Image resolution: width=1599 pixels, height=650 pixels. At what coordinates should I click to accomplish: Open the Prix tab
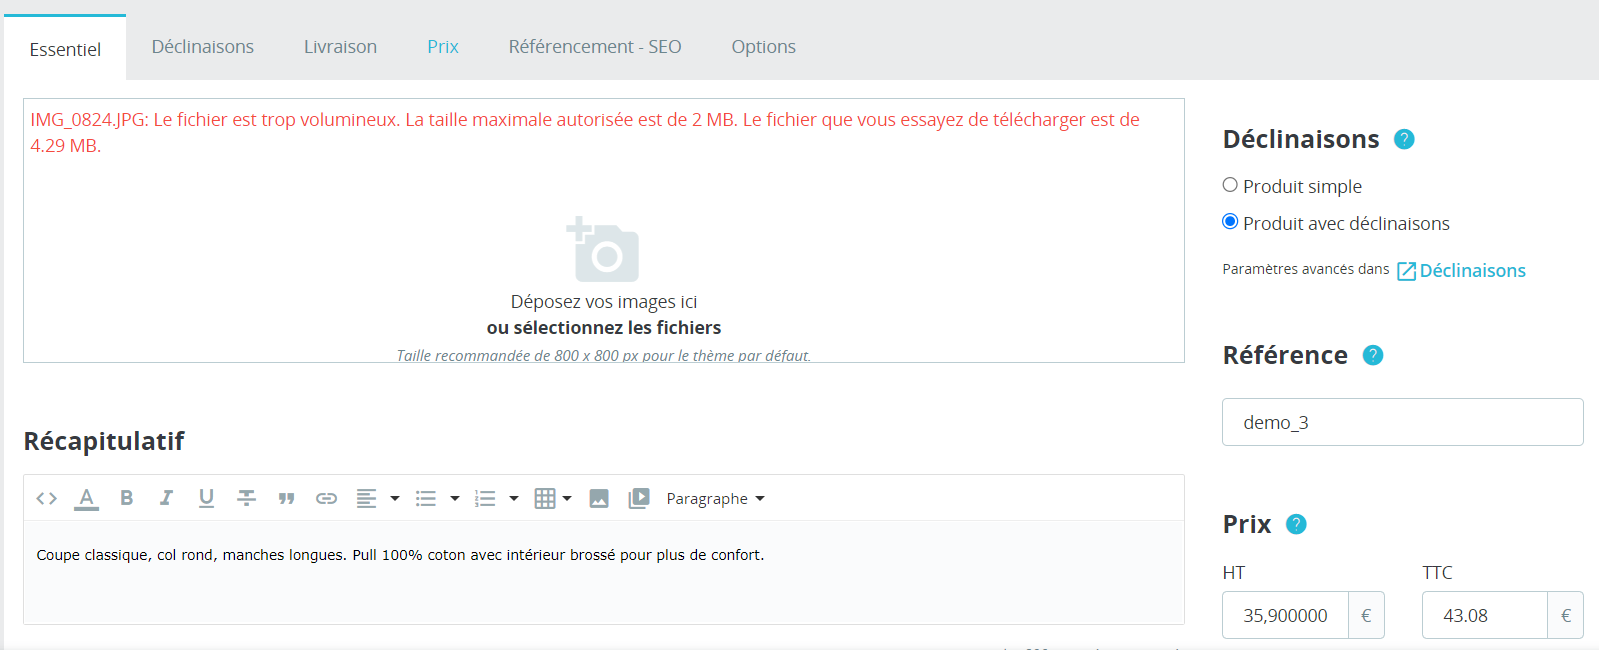(x=443, y=47)
